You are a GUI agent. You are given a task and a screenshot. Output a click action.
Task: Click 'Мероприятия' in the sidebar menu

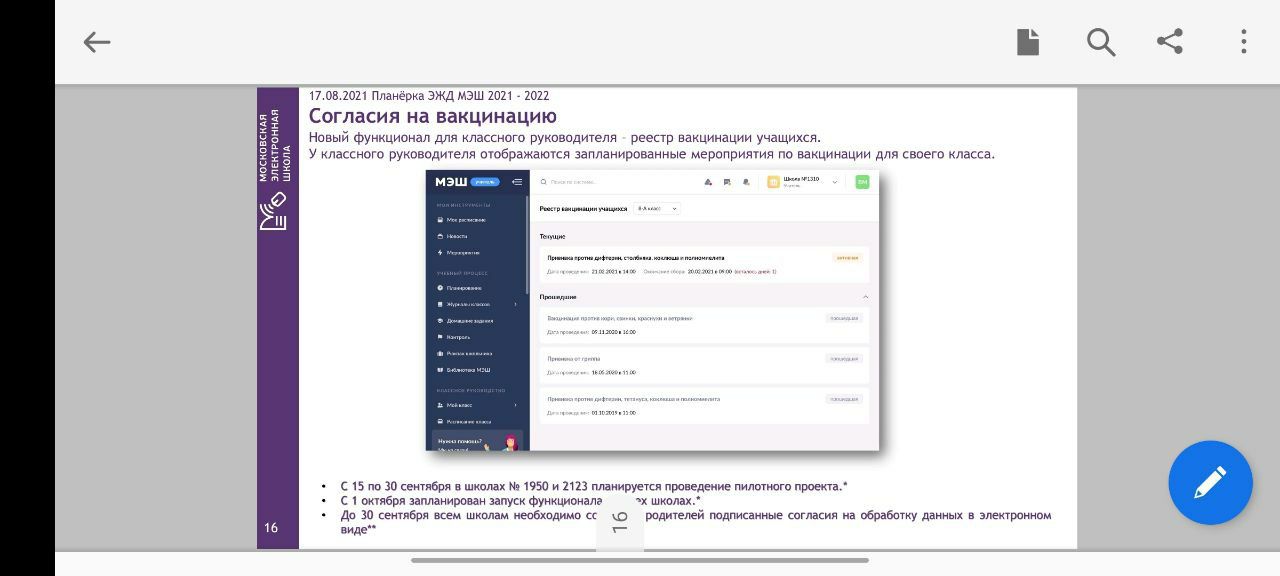click(x=458, y=253)
